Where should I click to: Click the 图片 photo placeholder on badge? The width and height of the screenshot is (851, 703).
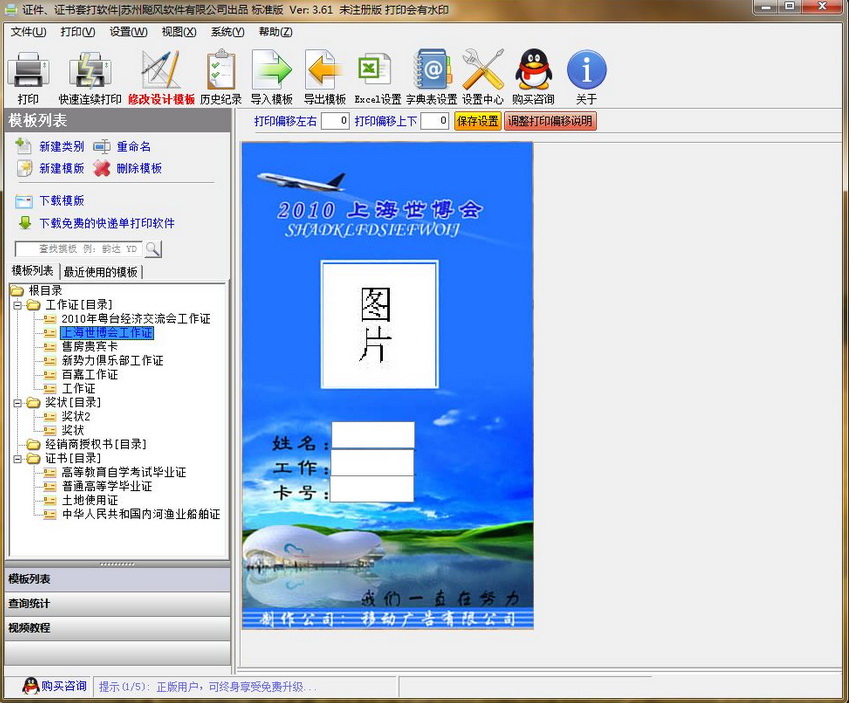pos(379,325)
